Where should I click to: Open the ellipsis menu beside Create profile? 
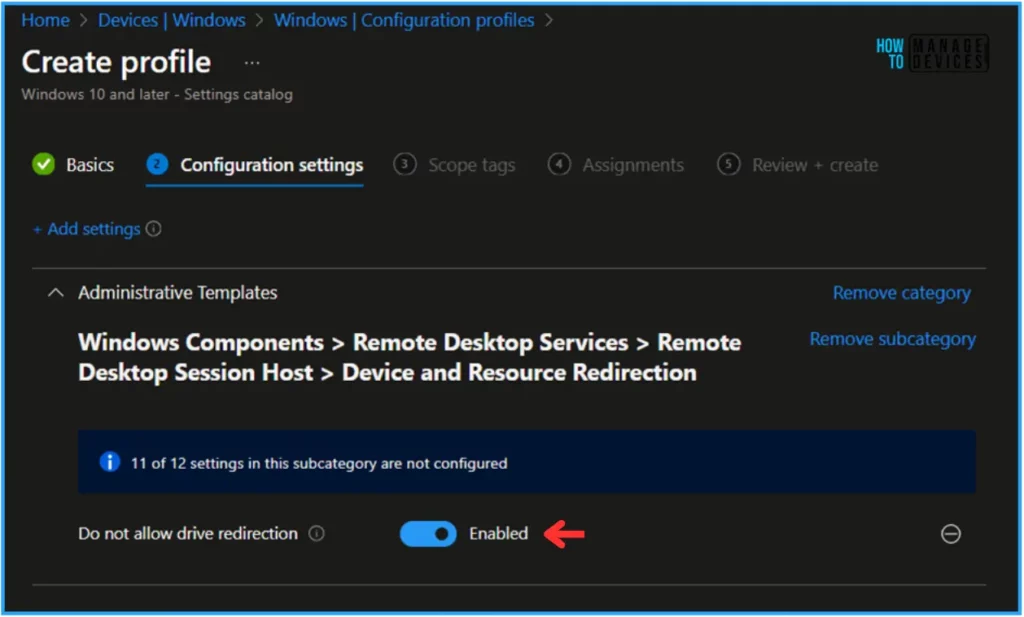pos(252,63)
